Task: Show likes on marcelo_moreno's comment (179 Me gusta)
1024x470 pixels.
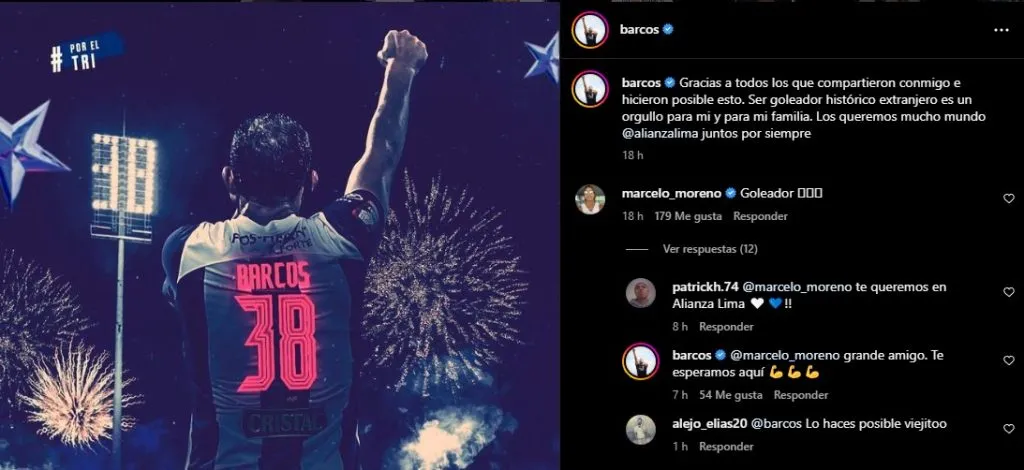Action: 689,216
